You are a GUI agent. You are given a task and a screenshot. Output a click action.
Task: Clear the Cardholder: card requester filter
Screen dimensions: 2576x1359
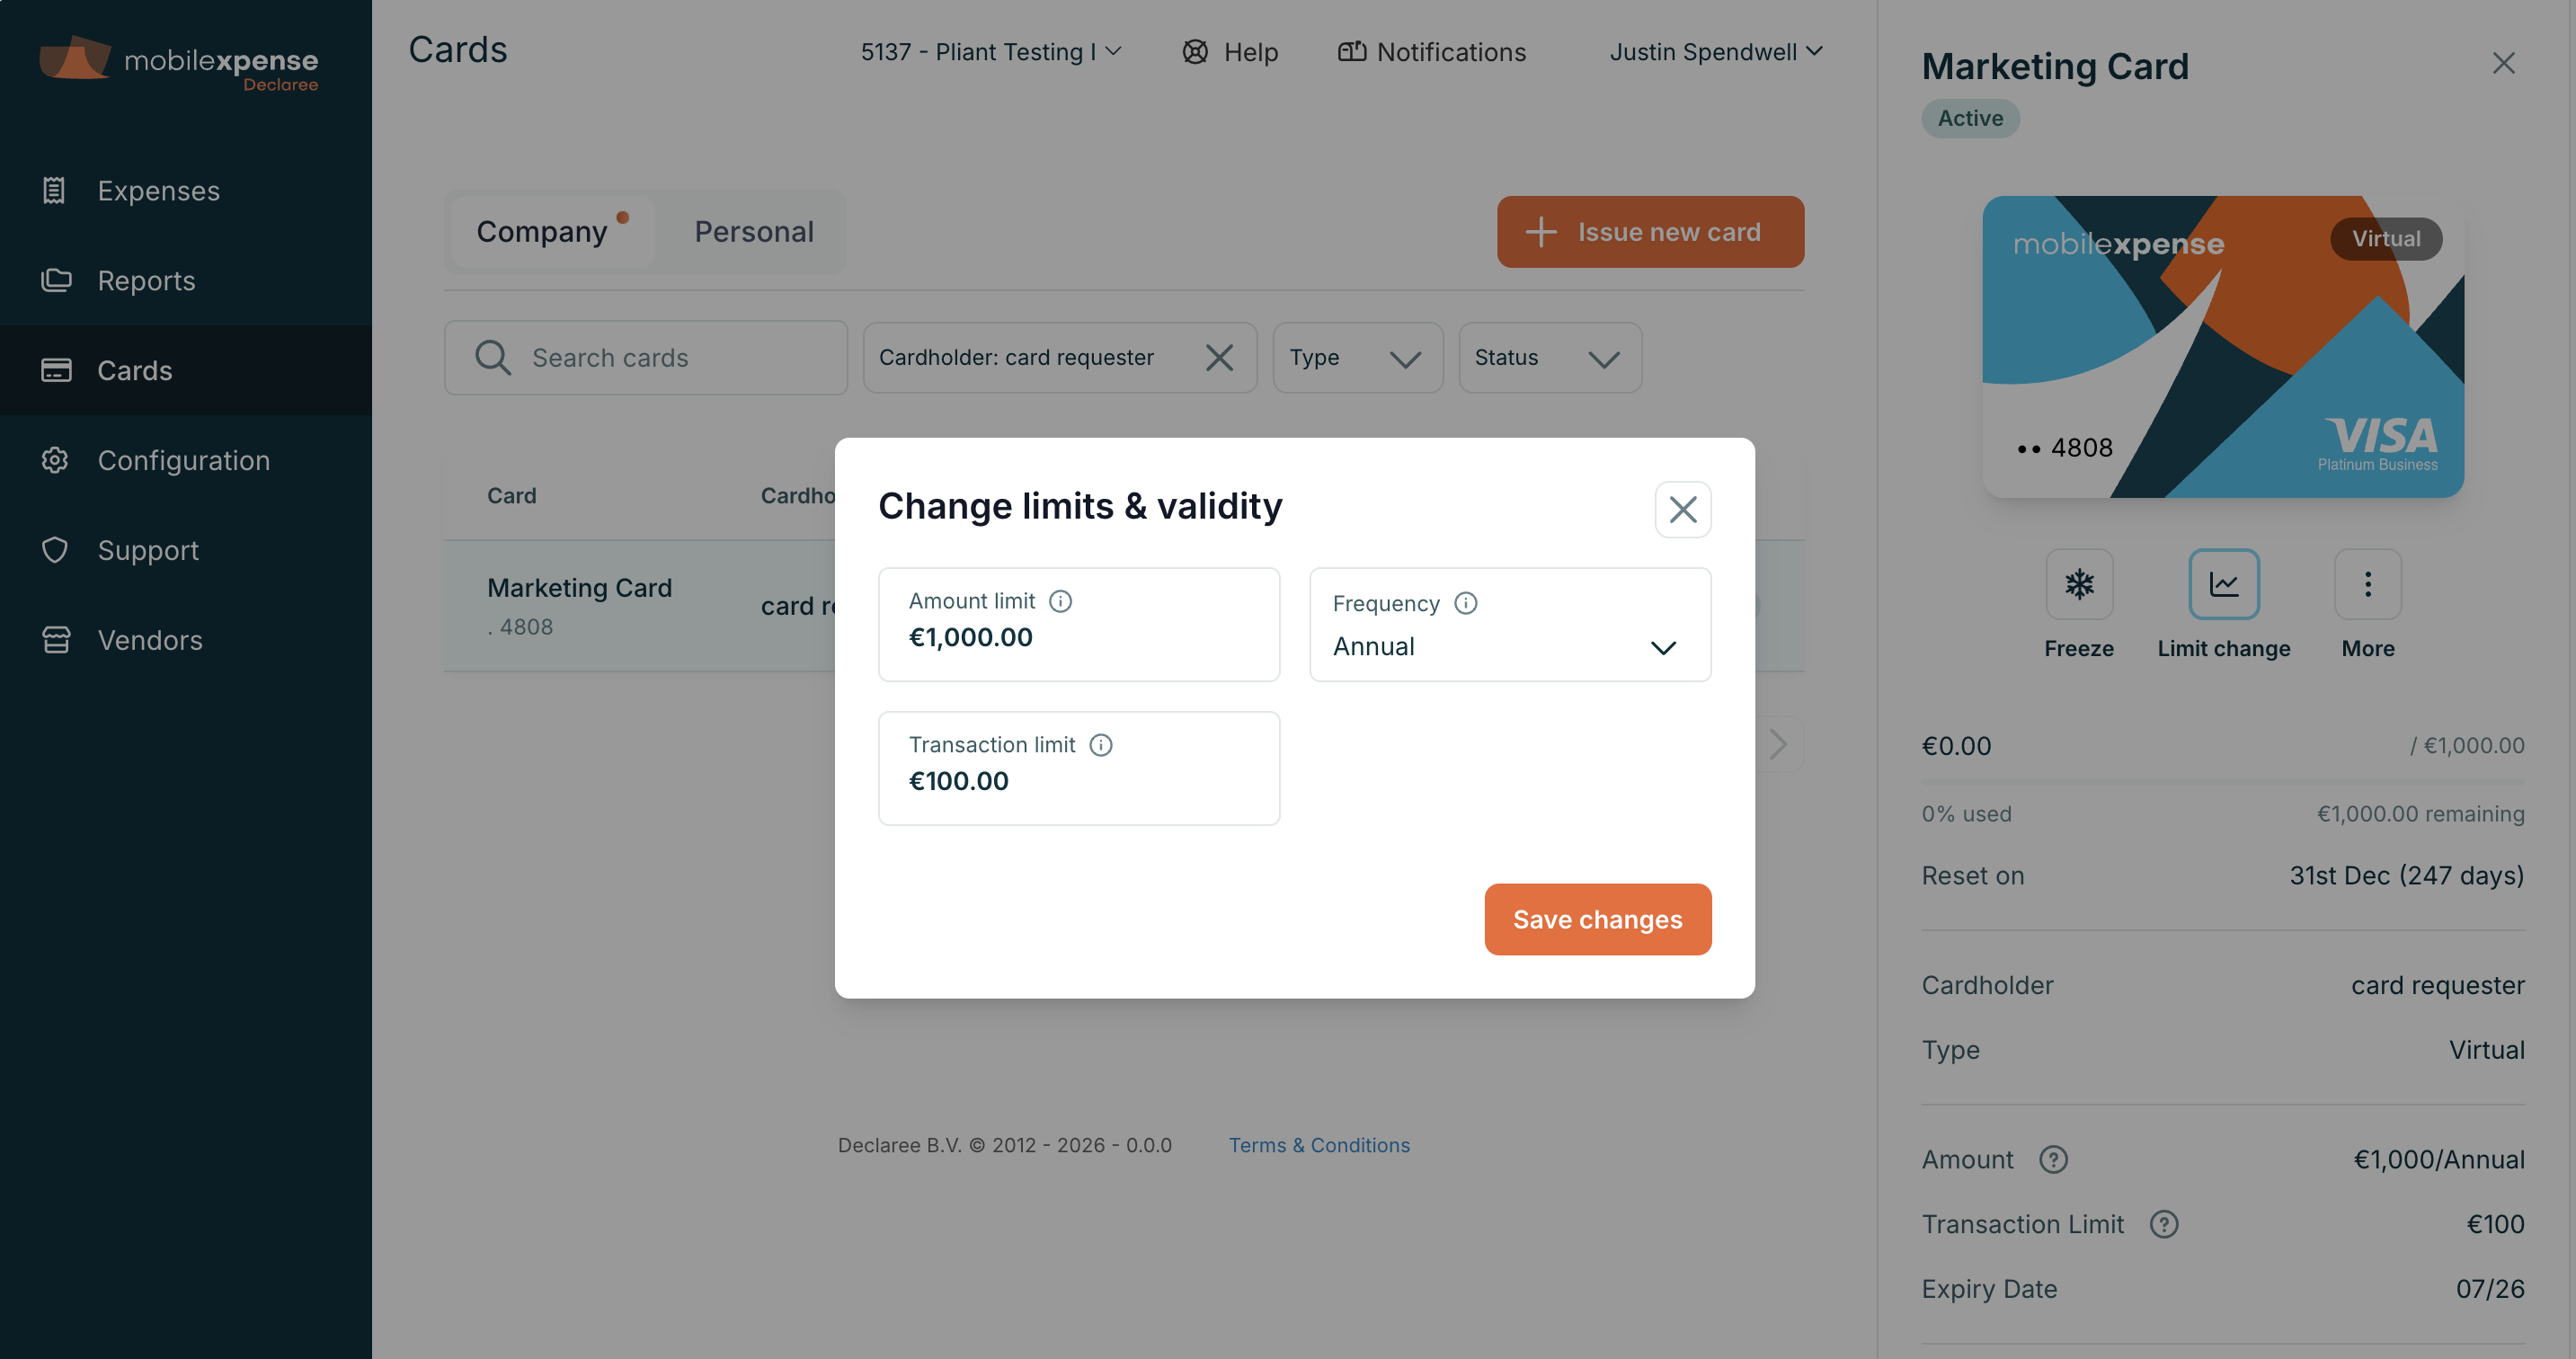tap(1218, 358)
